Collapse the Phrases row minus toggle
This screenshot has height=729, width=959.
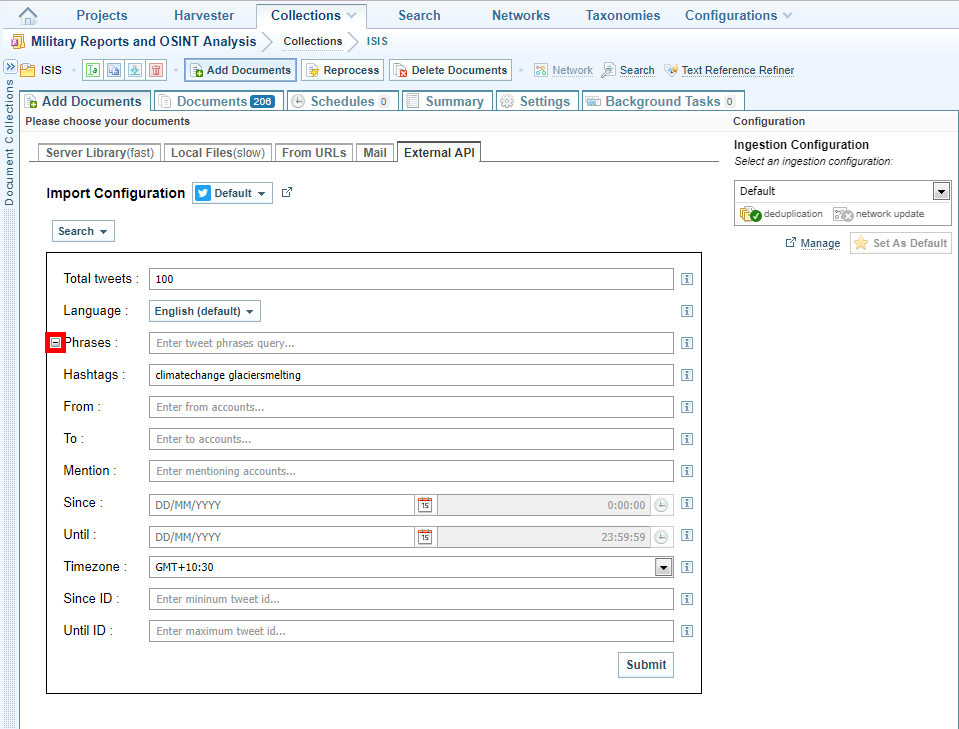tap(56, 343)
